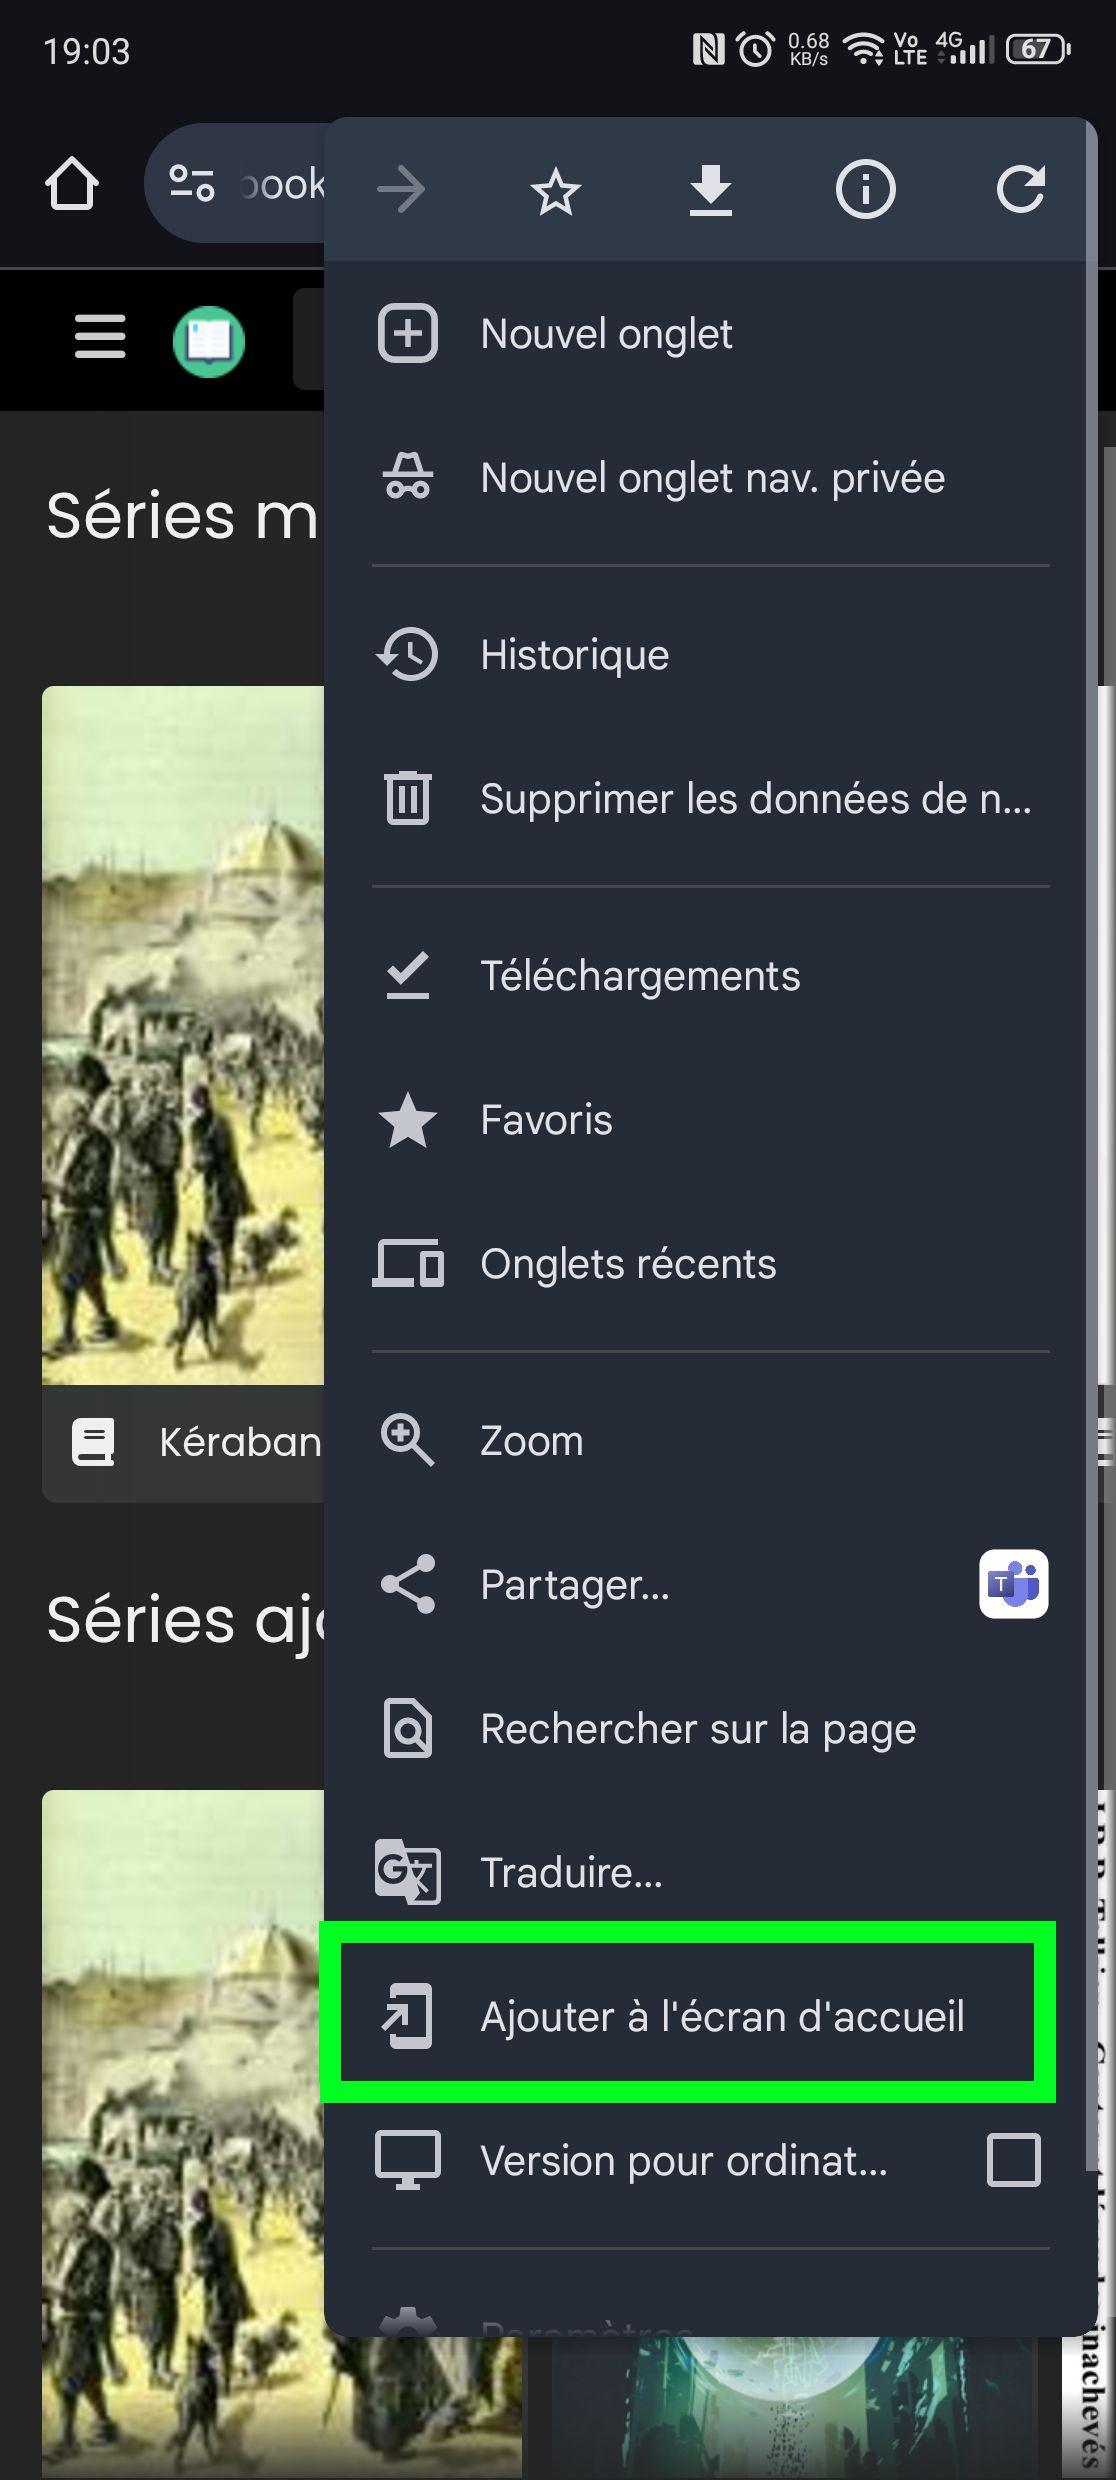Tap the download page icon
This screenshot has width=1116, height=2480.
710,190
